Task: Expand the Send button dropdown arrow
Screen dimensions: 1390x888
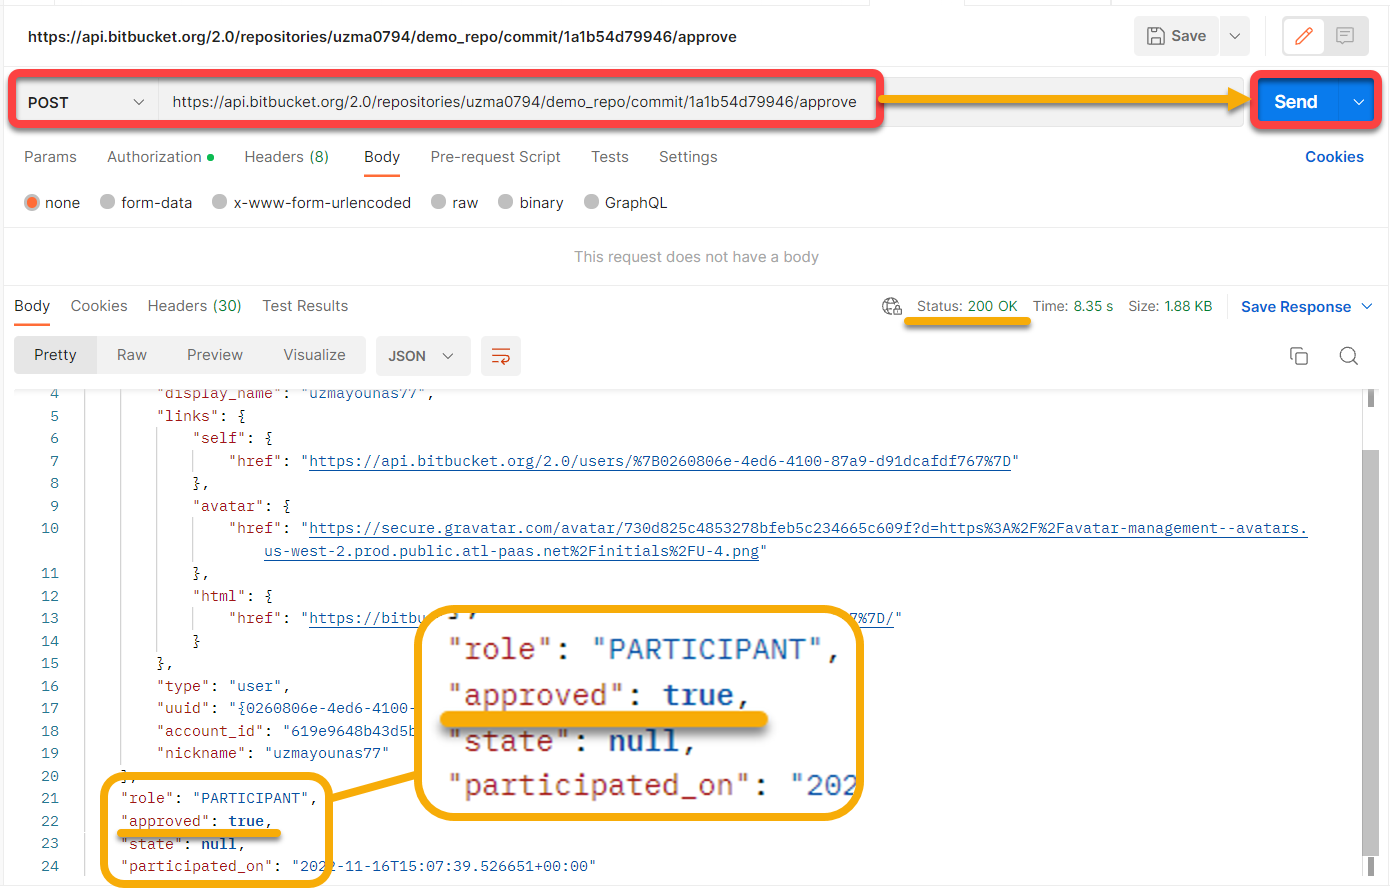Action: (1359, 102)
